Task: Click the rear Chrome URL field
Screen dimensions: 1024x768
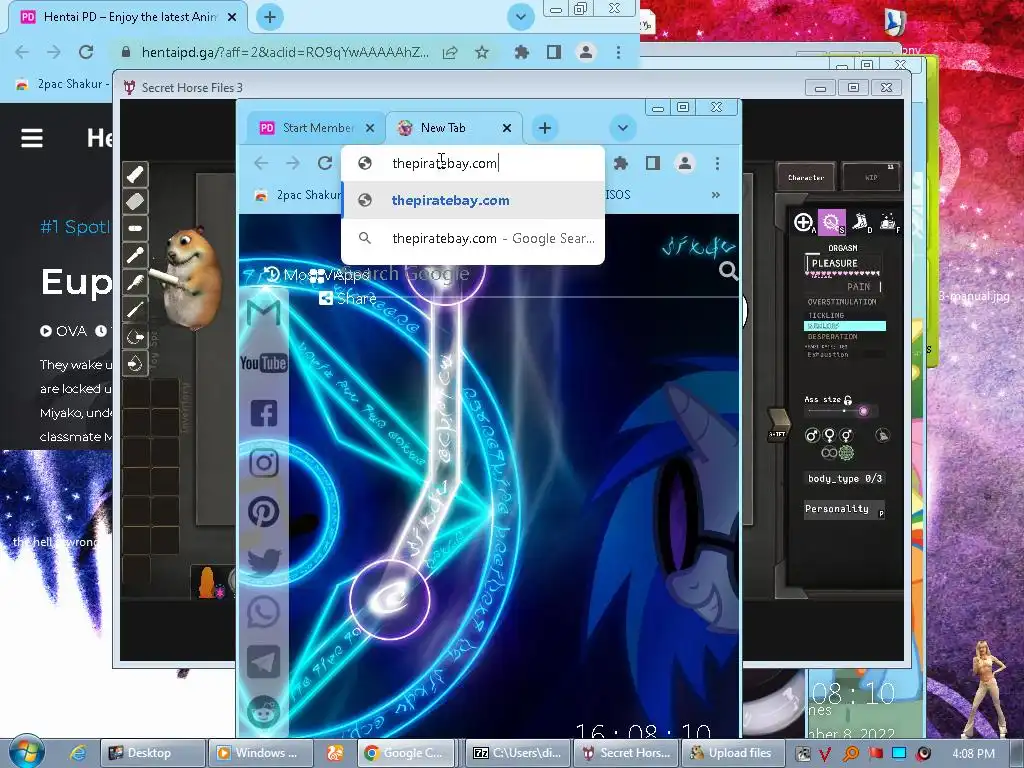Action: 285,52
